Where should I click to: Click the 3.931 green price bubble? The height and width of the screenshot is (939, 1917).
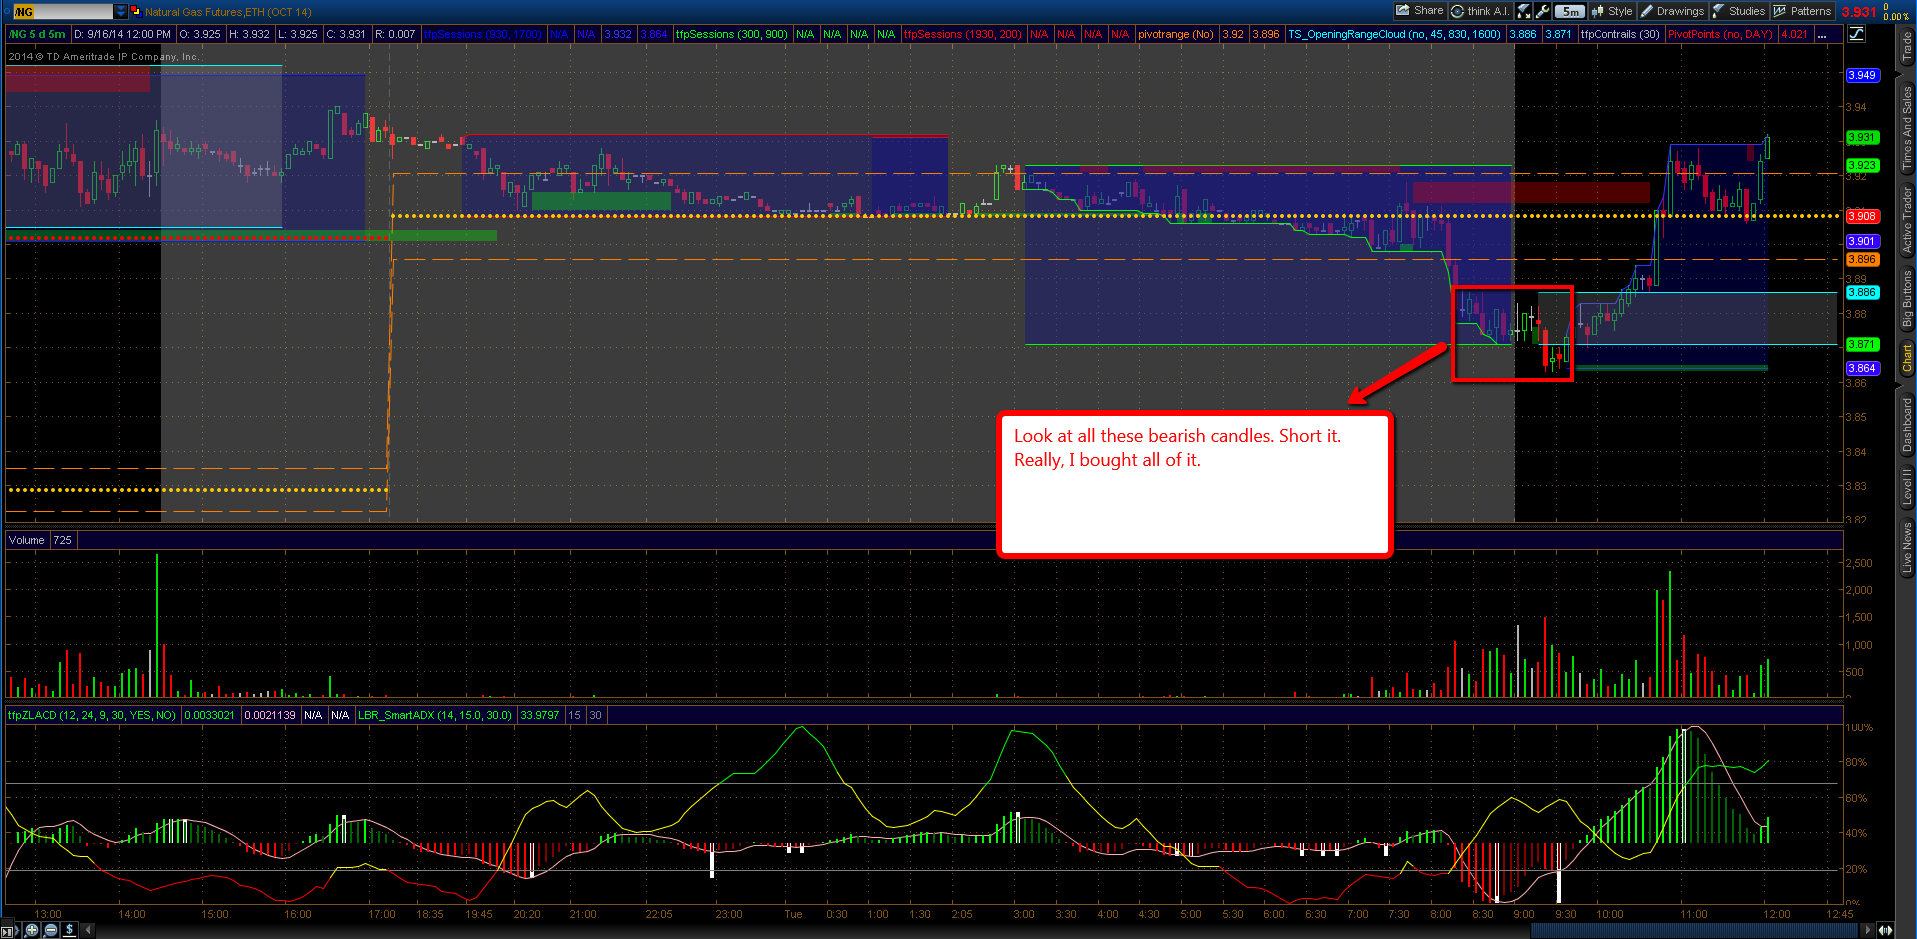pyautogui.click(x=1862, y=138)
